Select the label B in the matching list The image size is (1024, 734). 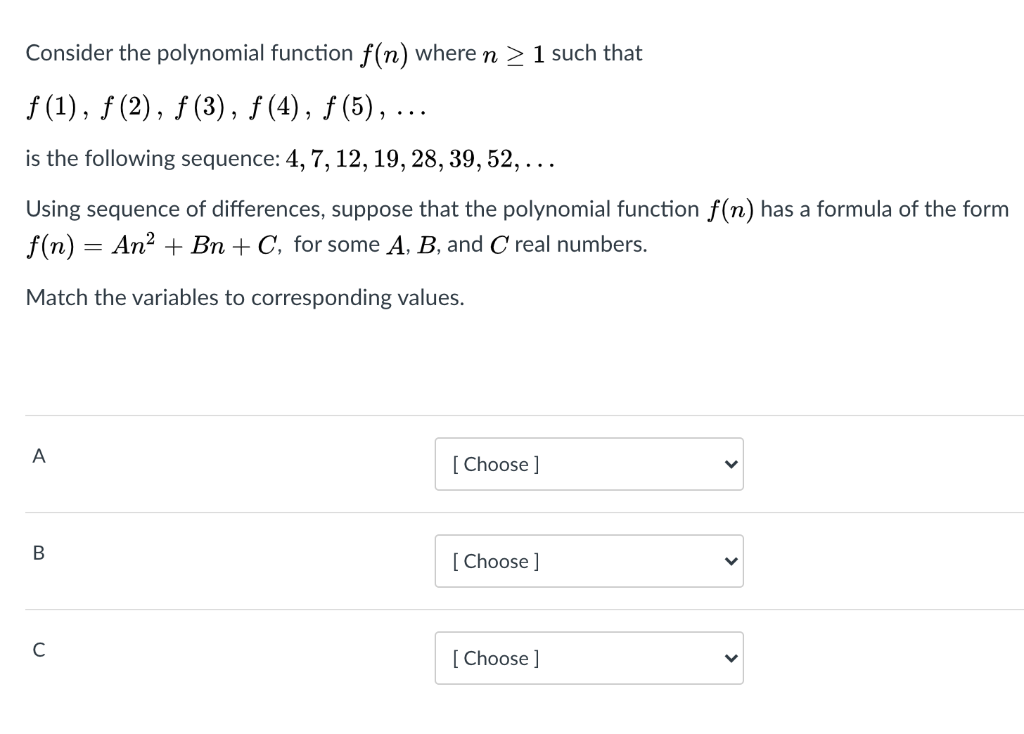[38, 553]
